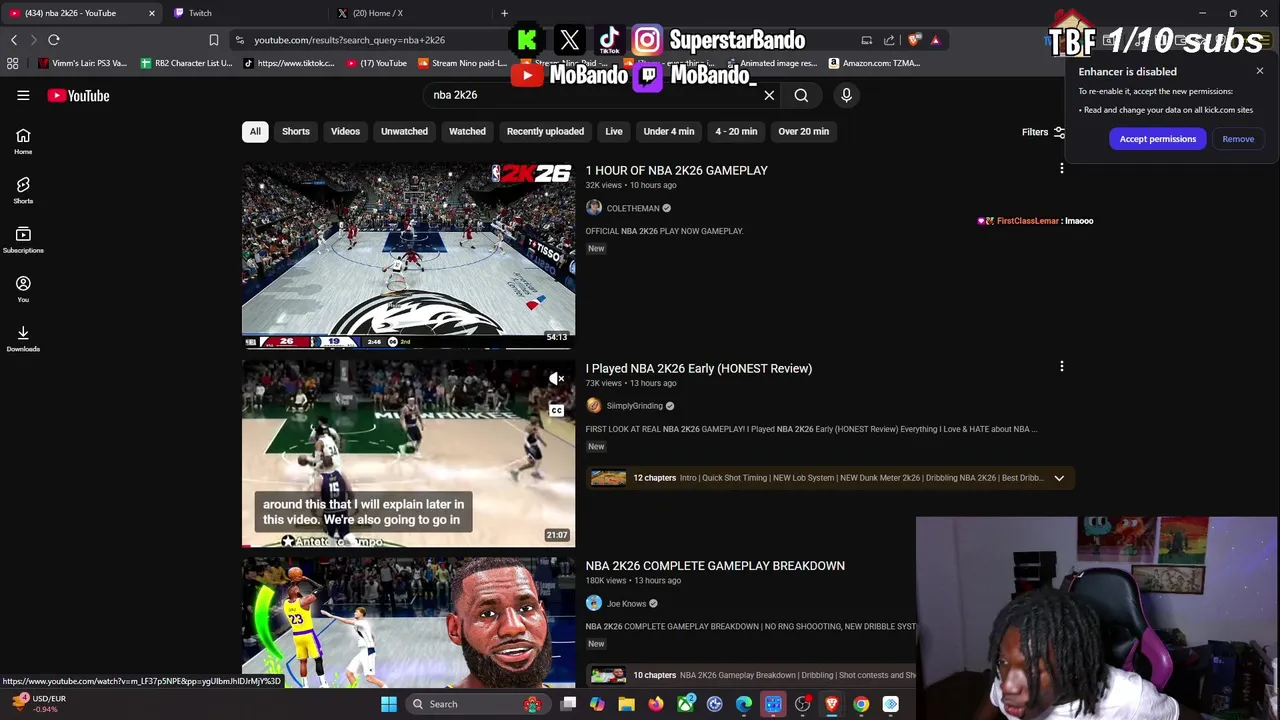Filter results by Under 4 min chip
This screenshot has height=720, width=1280.
669,131
